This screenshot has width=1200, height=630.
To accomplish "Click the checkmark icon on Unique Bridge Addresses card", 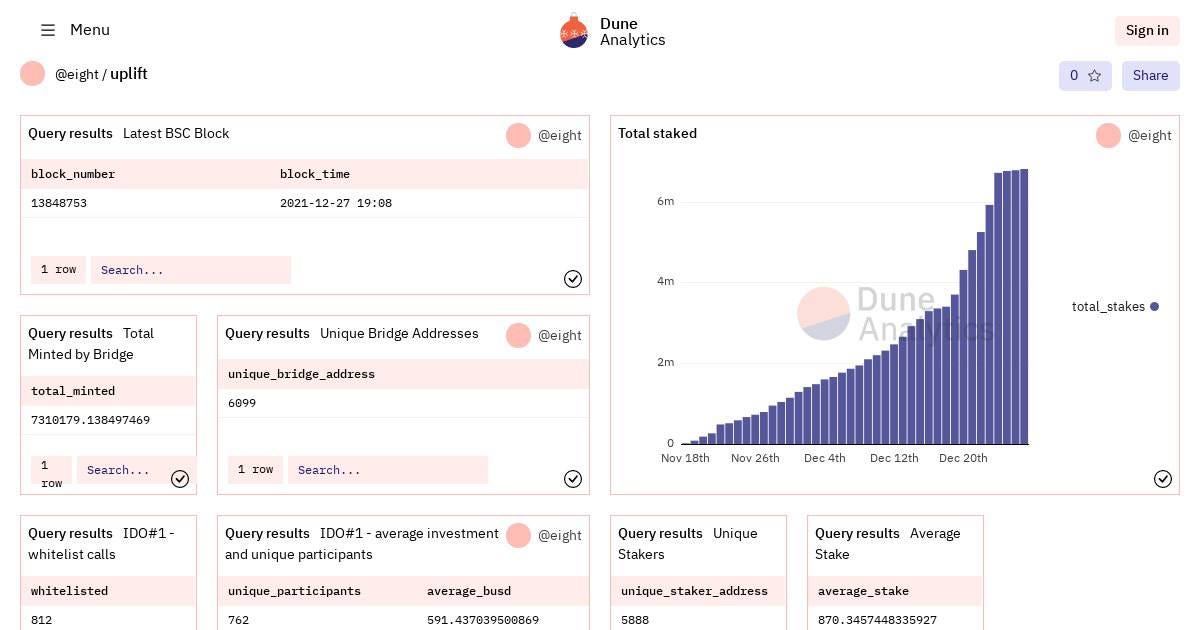I will 573,479.
